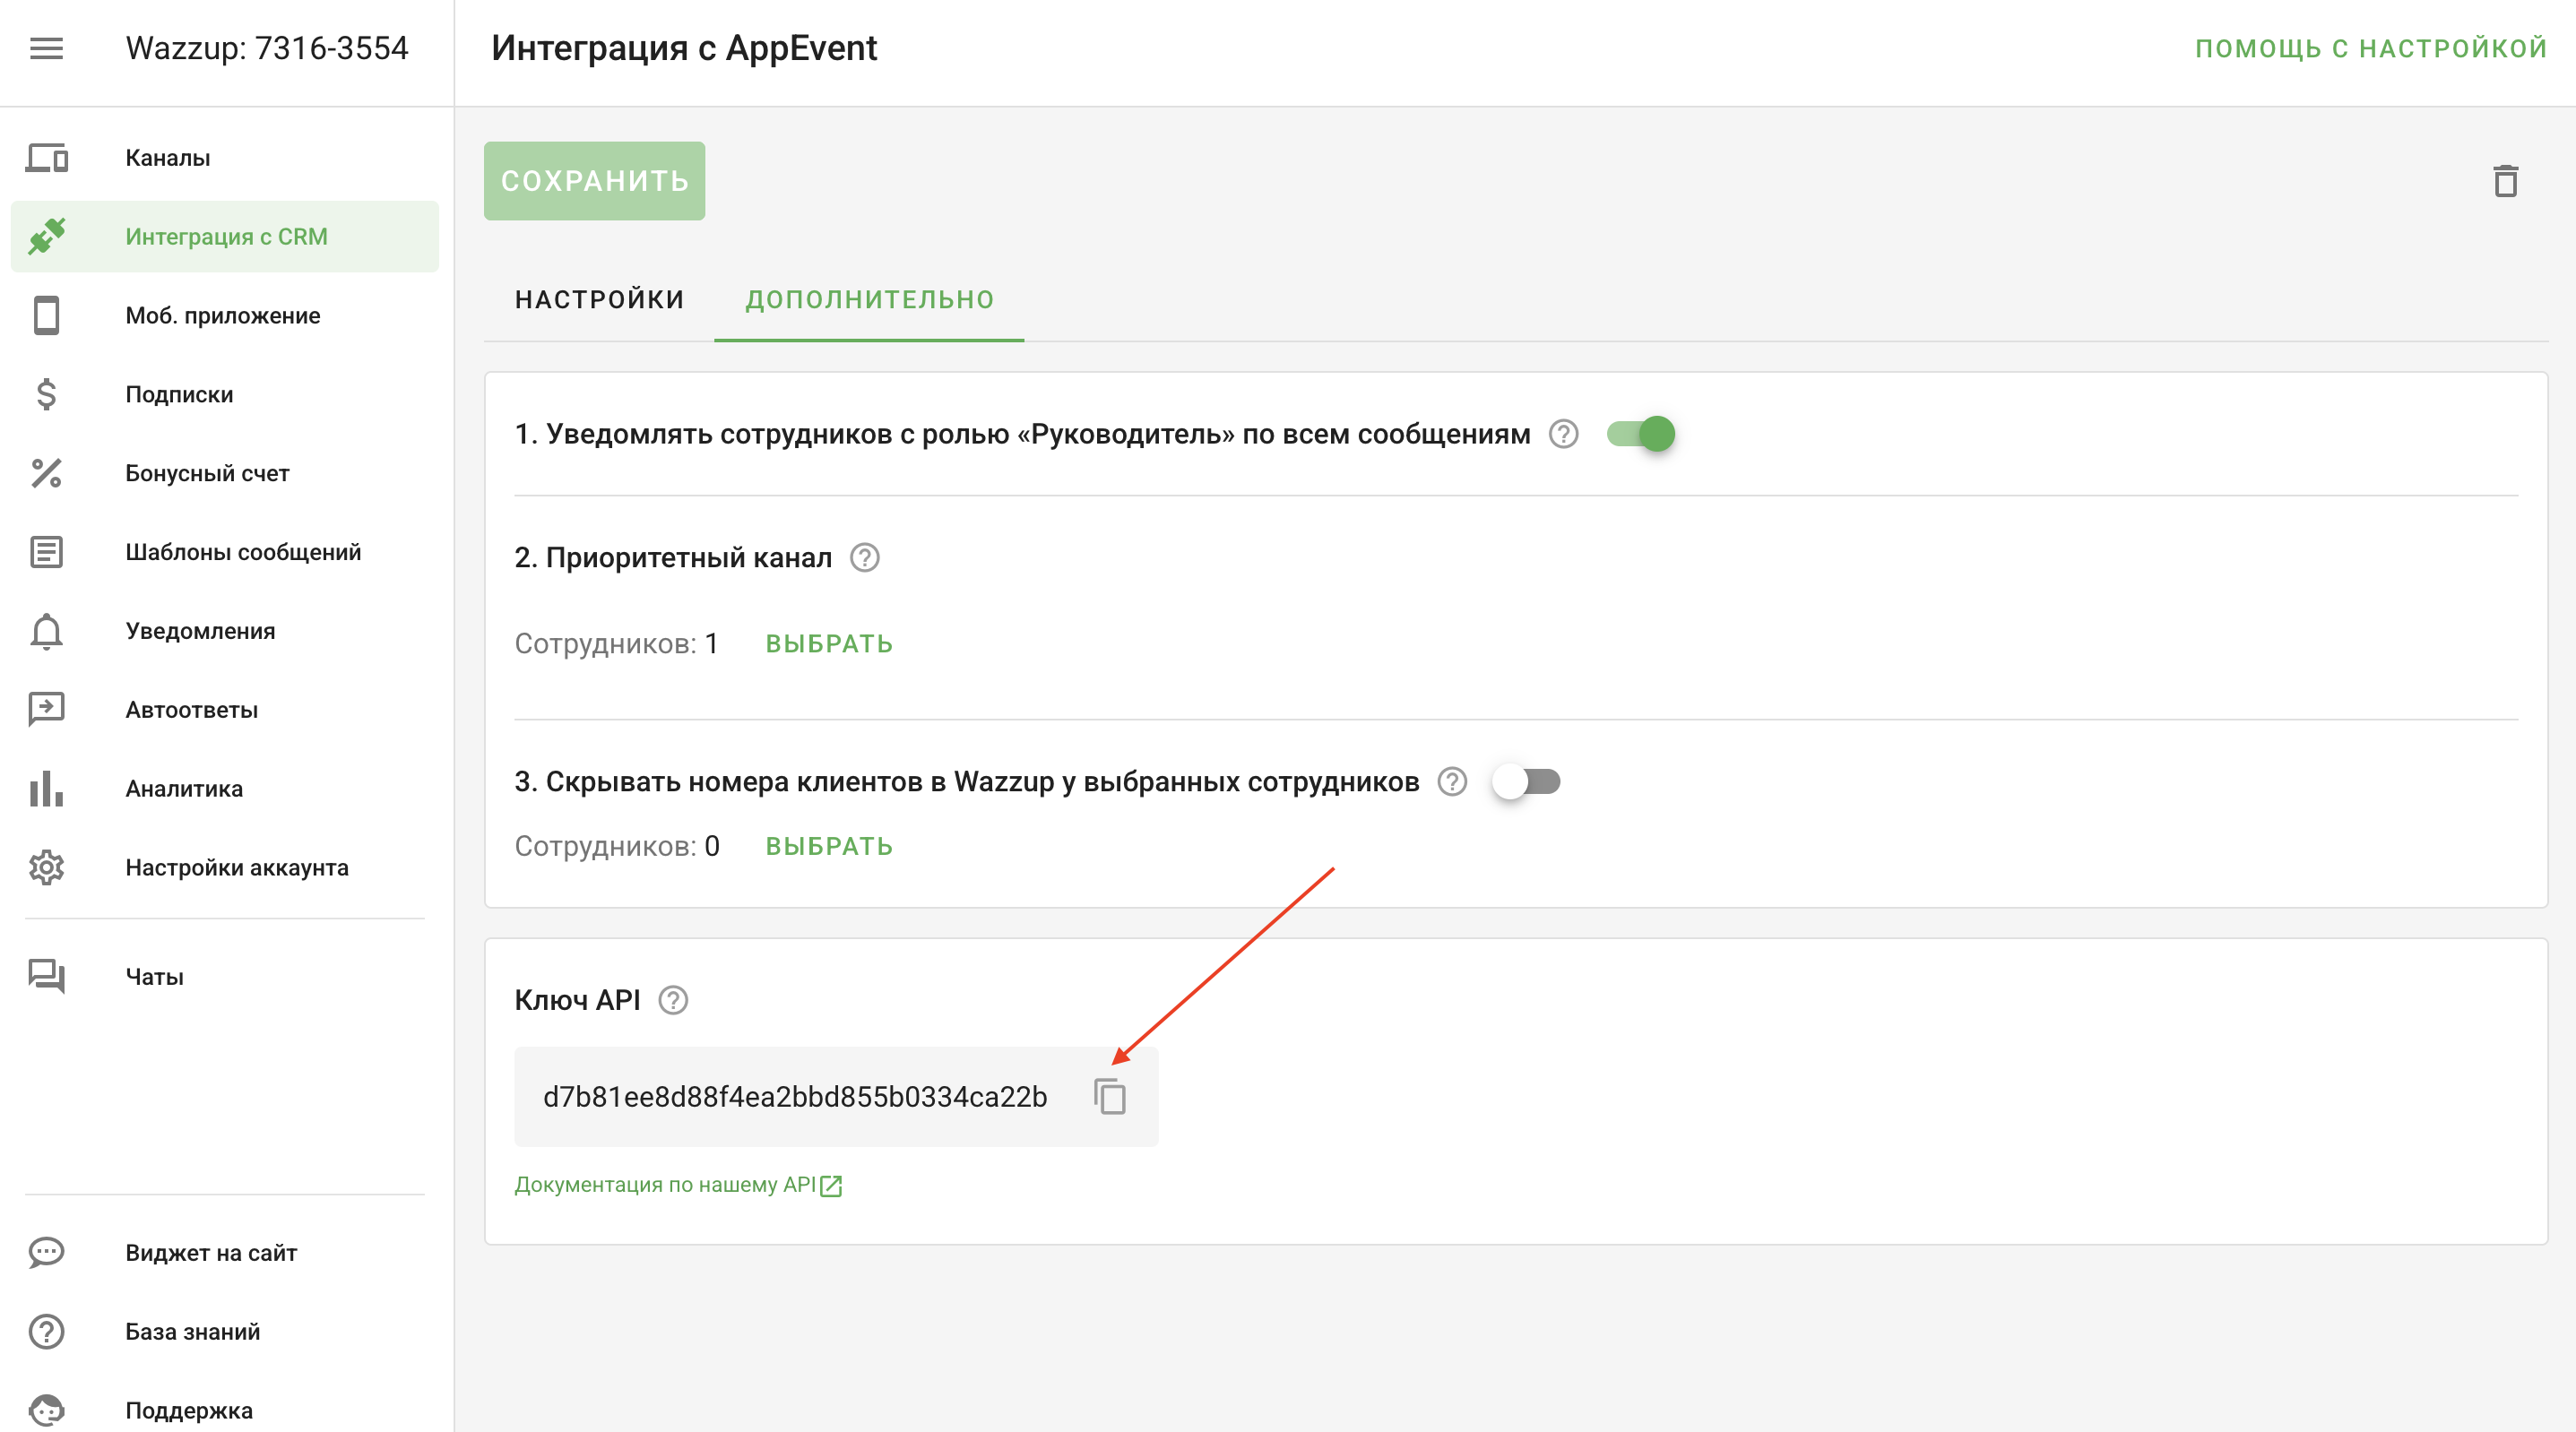The height and width of the screenshot is (1432, 2576).
Task: Click help icon beside Приоритетный канал
Action: click(x=864, y=558)
